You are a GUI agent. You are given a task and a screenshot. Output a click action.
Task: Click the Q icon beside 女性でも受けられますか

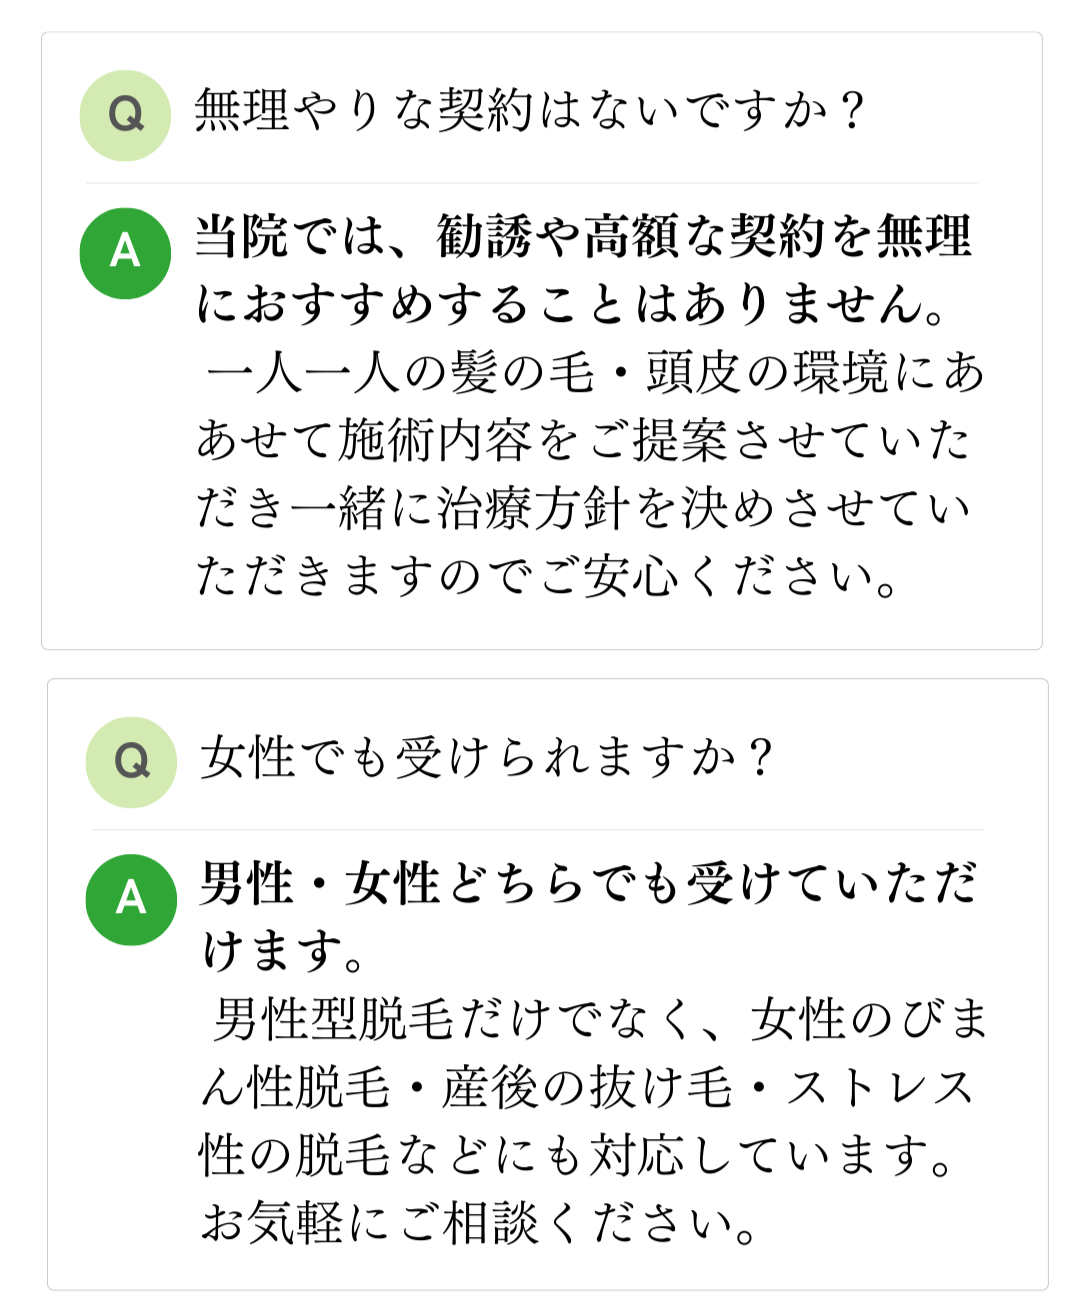(131, 762)
